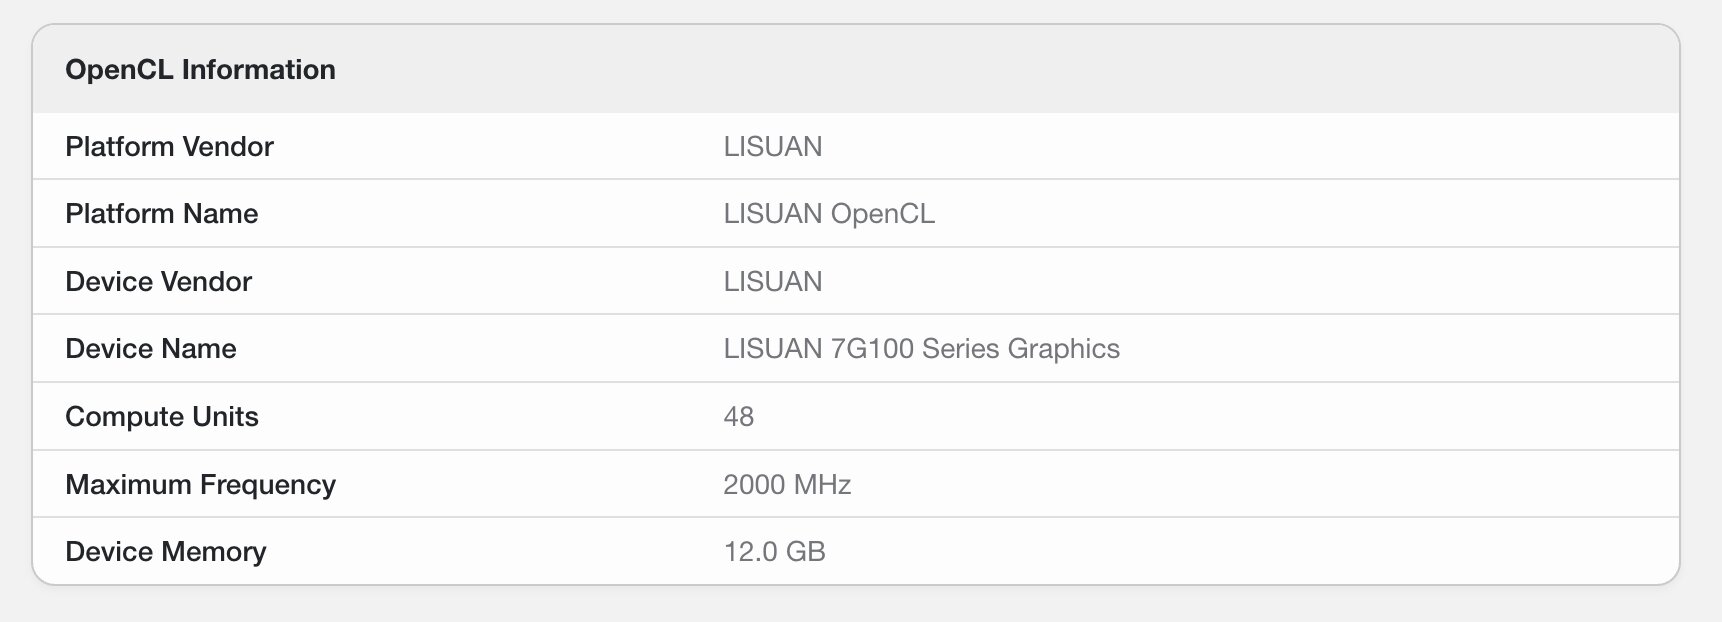Select the Platform Name label
The image size is (1722, 622).
click(x=161, y=213)
